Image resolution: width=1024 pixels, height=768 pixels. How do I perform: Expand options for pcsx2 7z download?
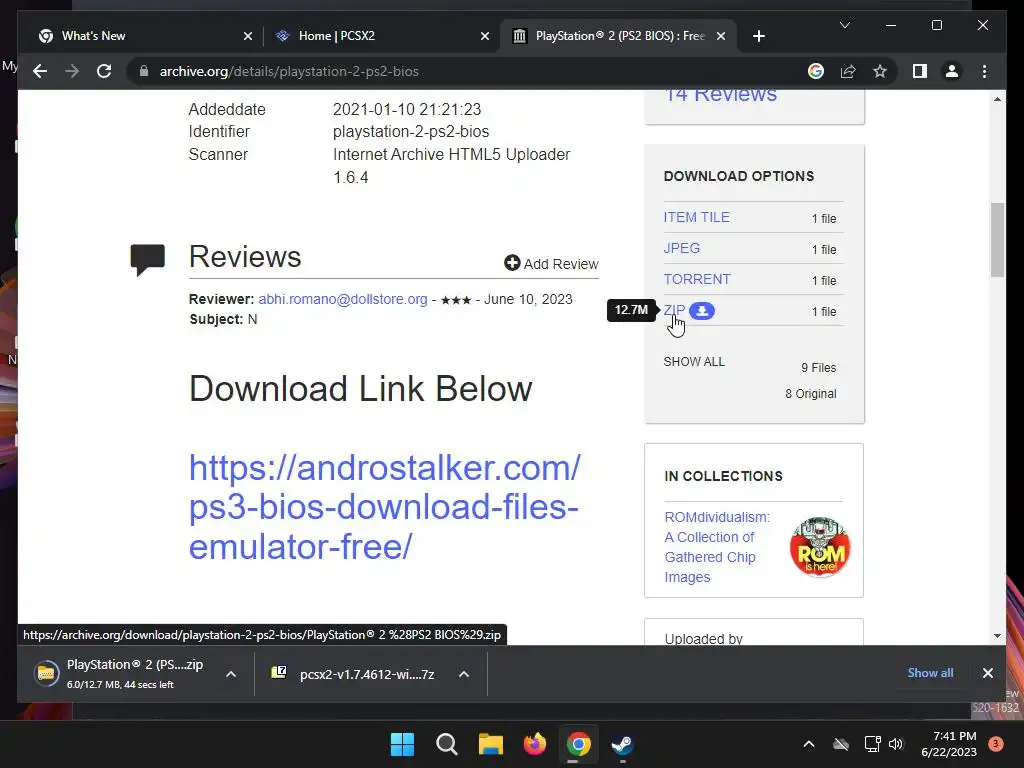[x=464, y=674]
